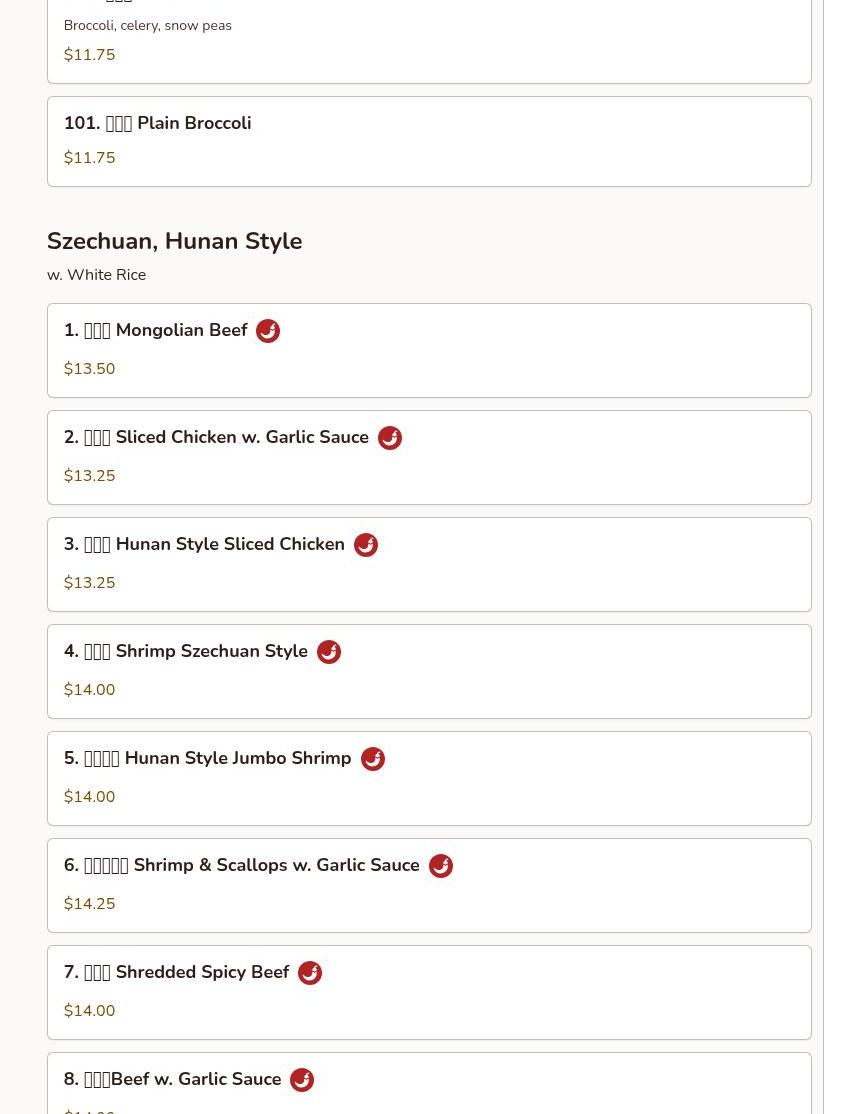Click the $14.25 price on Shrimp & Scallops card

89,904
